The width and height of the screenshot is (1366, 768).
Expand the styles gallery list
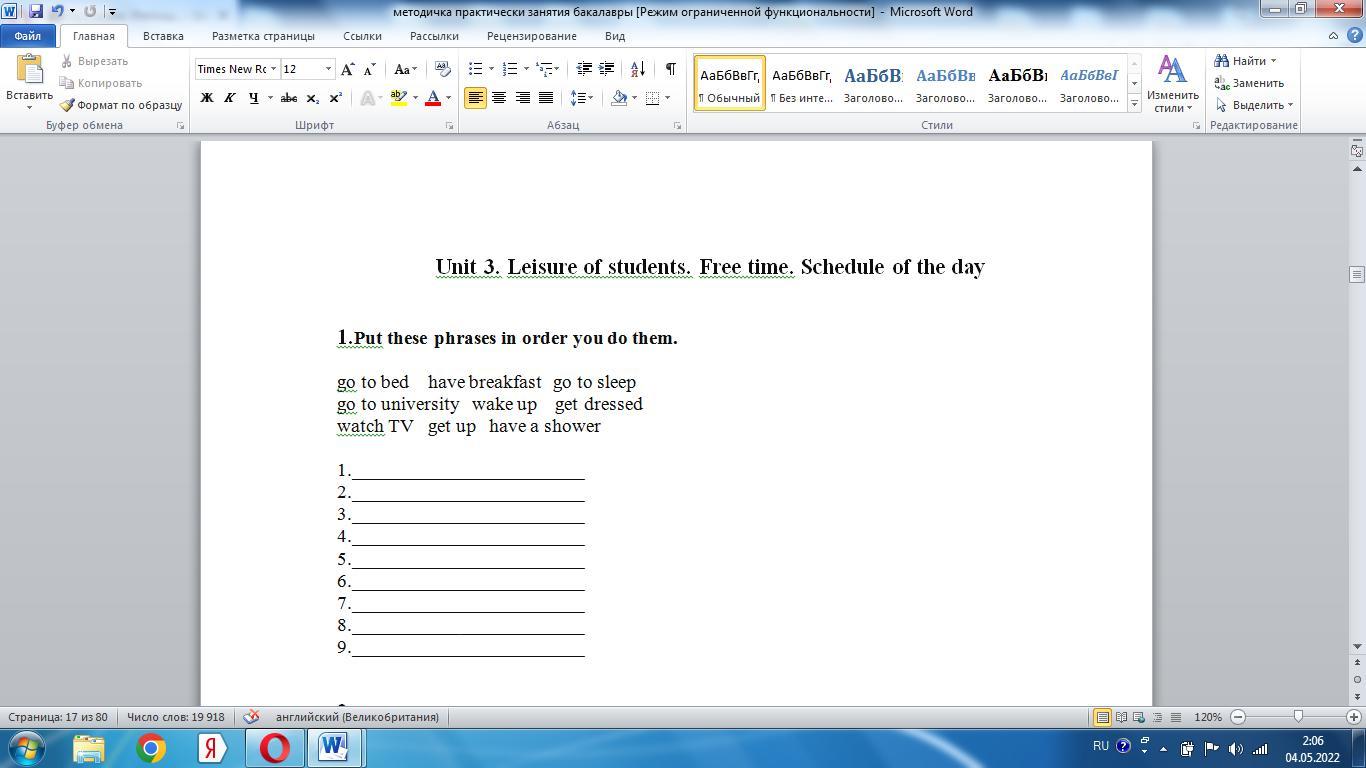tap(1134, 103)
